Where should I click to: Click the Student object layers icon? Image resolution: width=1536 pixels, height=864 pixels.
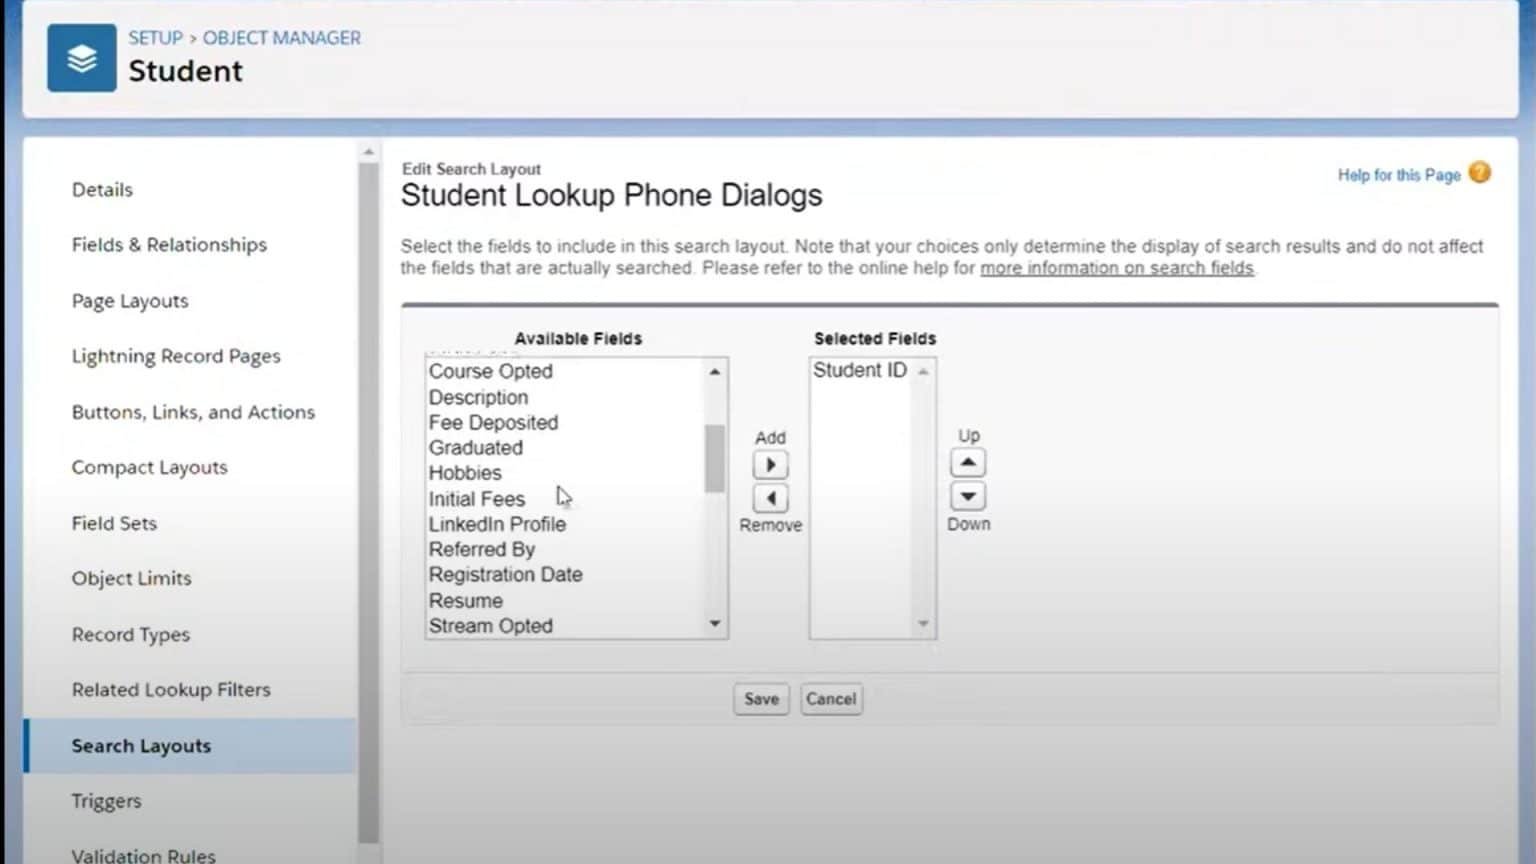click(81, 57)
